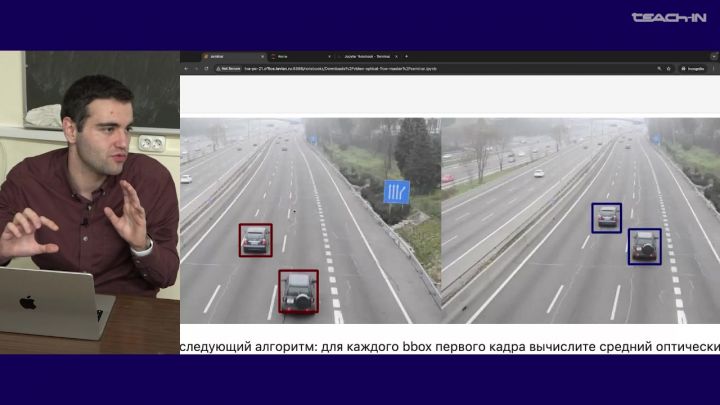Click the browser back arrow
Screen dimensions: 720x405
pos(187,68)
